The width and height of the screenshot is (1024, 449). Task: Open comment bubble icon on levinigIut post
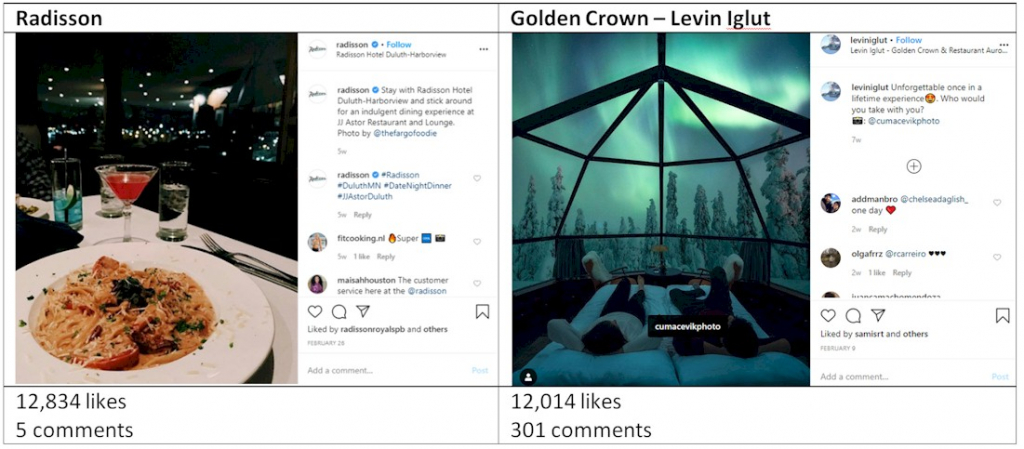pyautogui.click(x=853, y=316)
